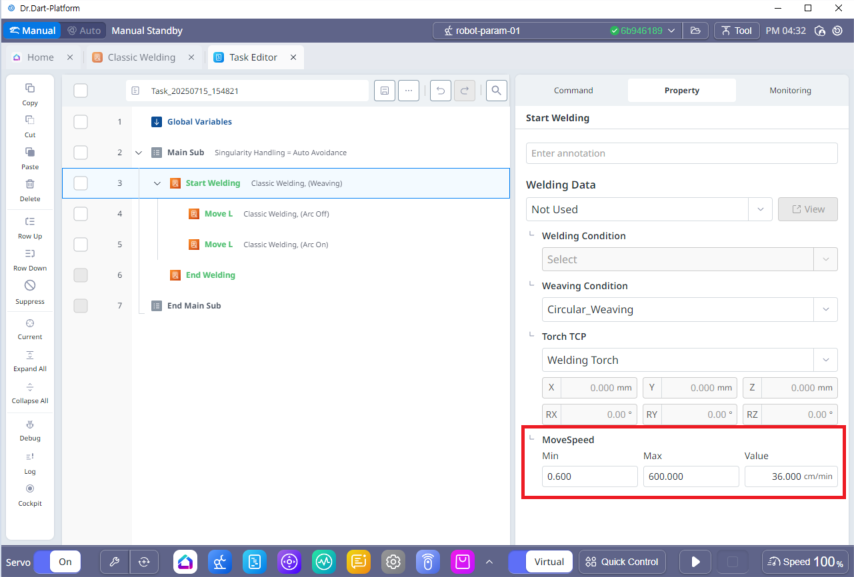The height and width of the screenshot is (577, 854).
Task: Click the Tool button in top bar
Action: click(736, 30)
